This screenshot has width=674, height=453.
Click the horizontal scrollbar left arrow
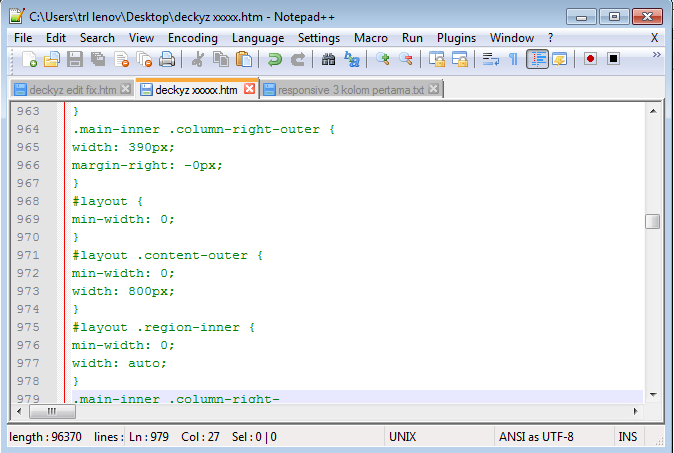pos(19,411)
